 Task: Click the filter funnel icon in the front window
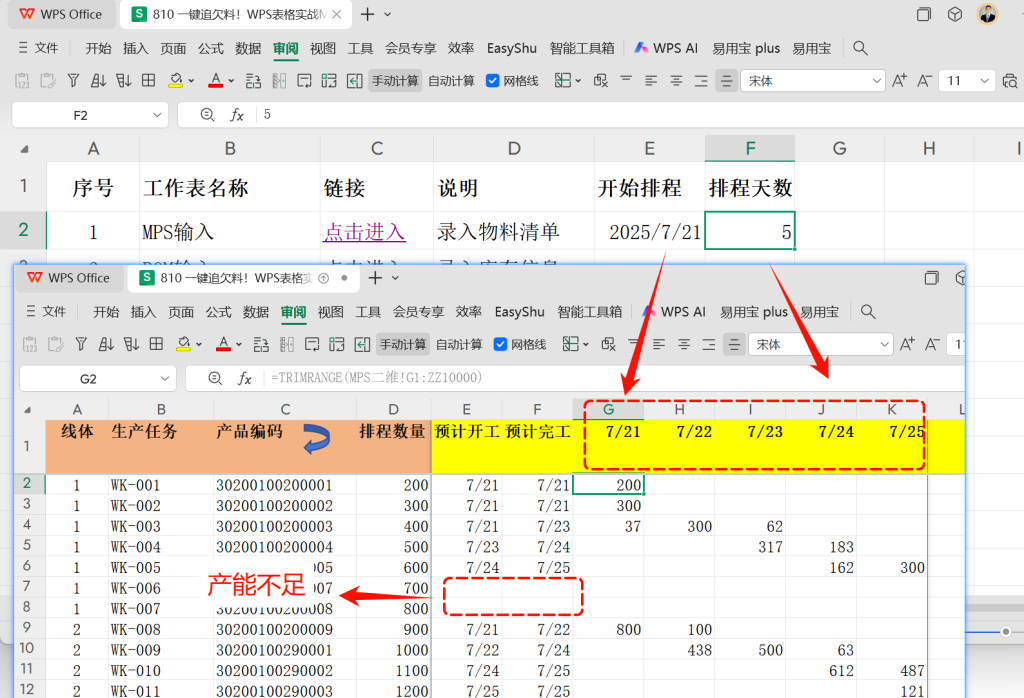(81, 344)
